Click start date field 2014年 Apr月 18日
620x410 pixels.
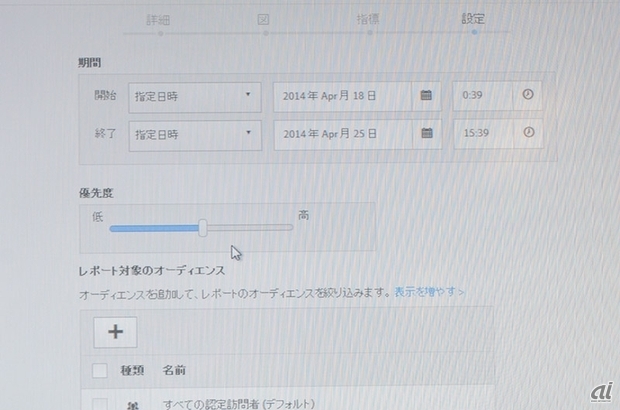tap(342, 96)
